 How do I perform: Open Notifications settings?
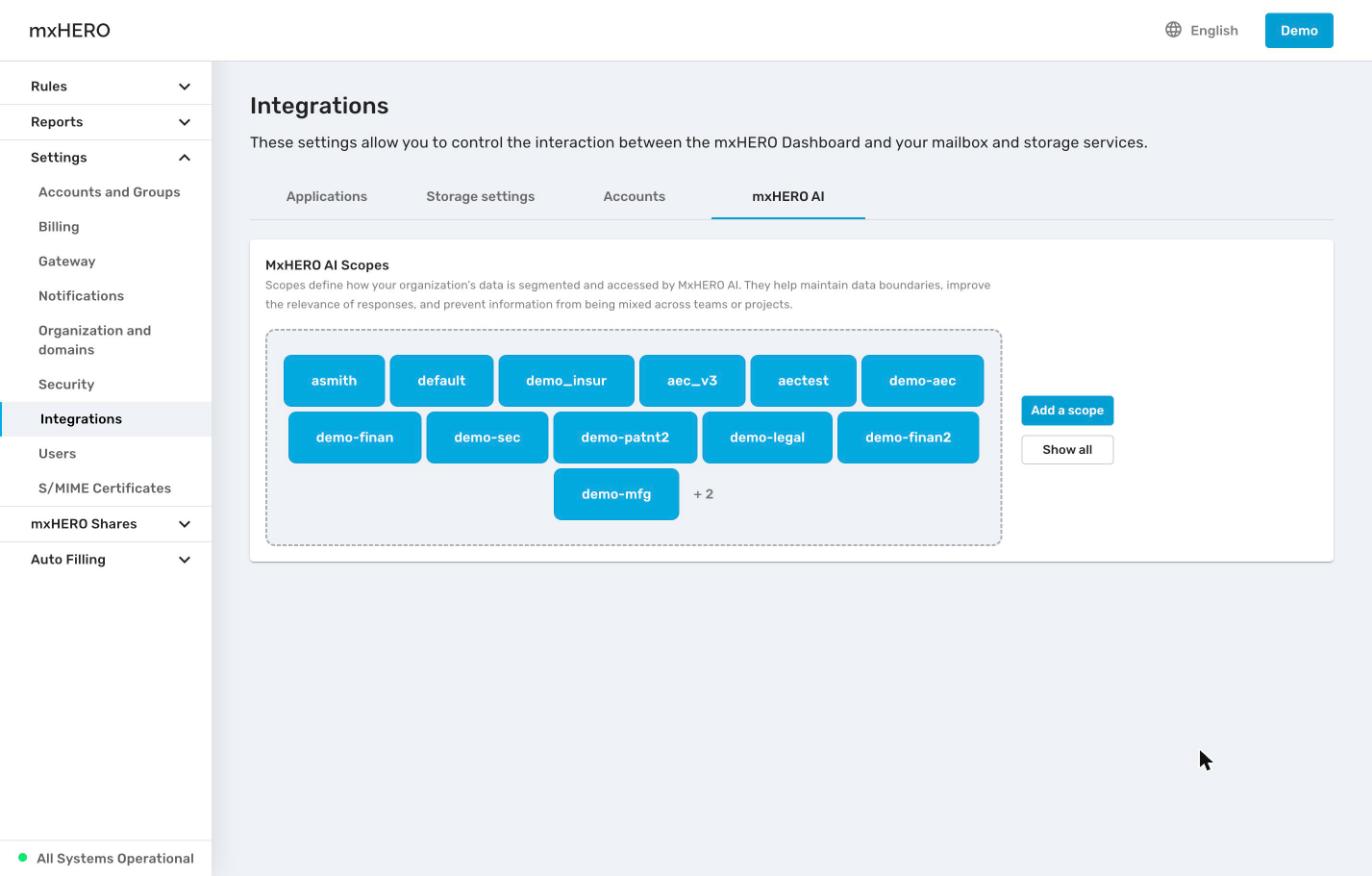81,296
